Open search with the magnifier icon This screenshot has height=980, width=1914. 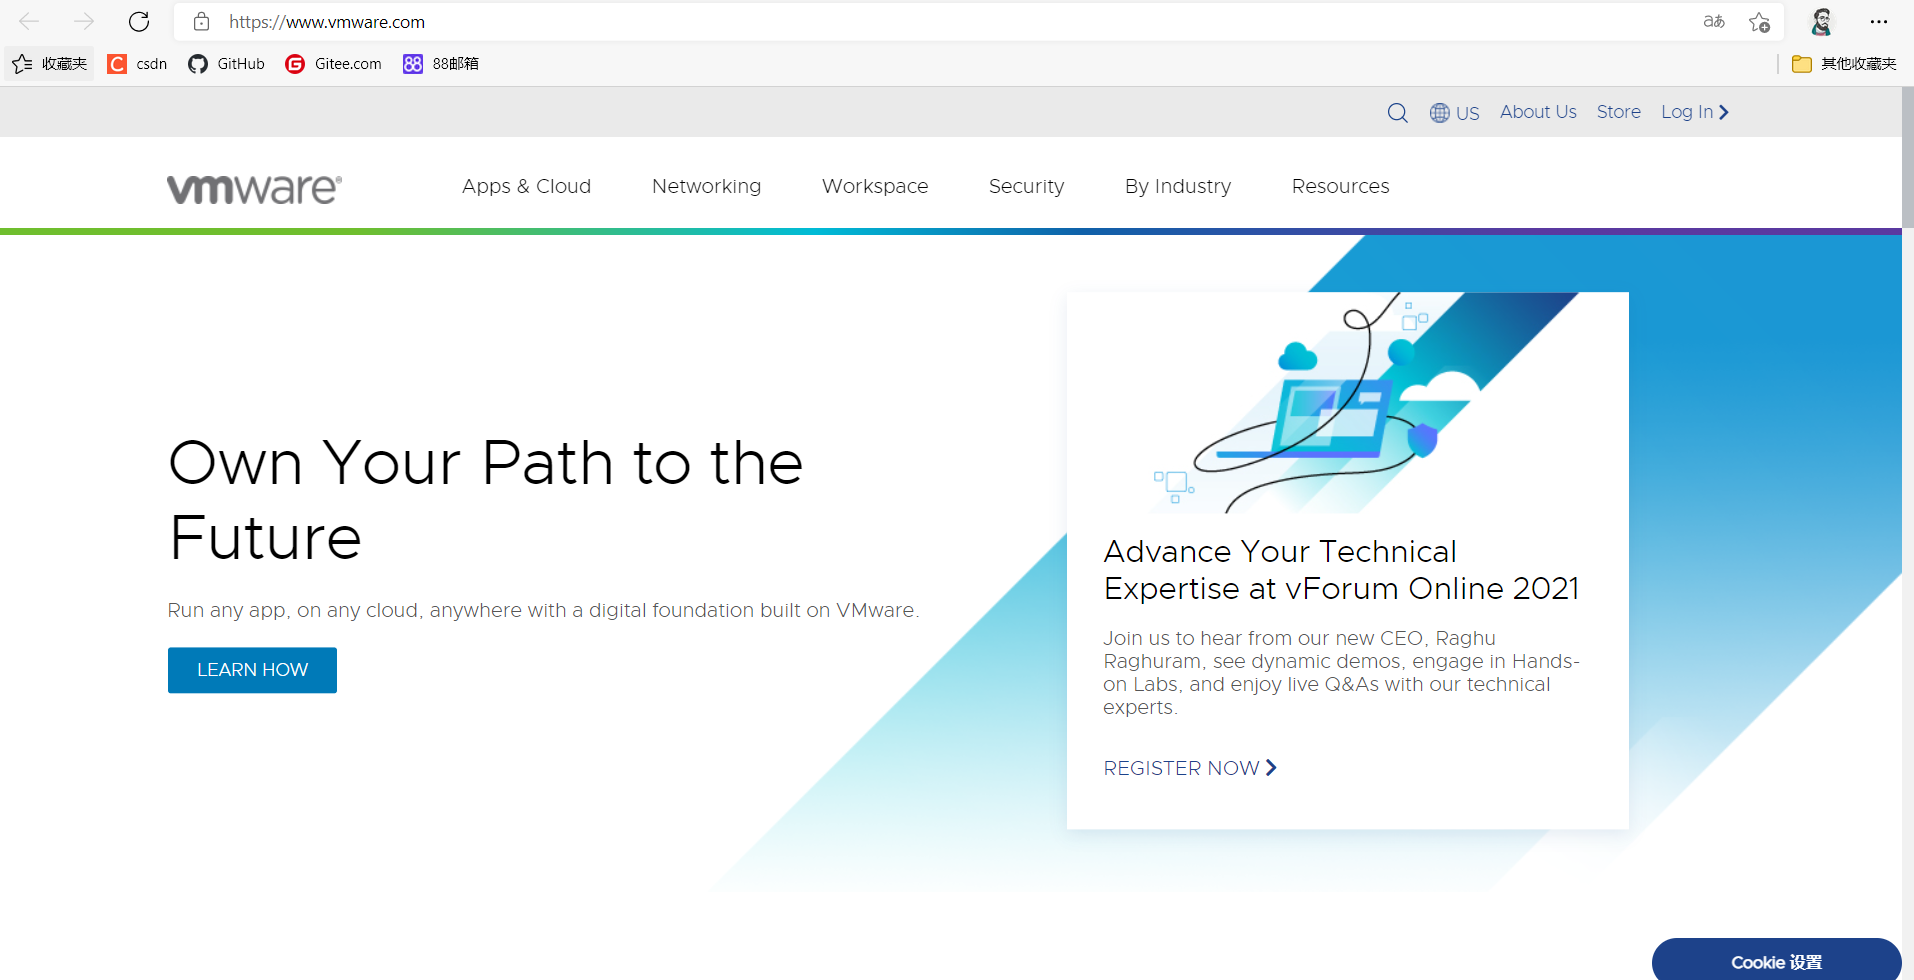click(x=1397, y=112)
